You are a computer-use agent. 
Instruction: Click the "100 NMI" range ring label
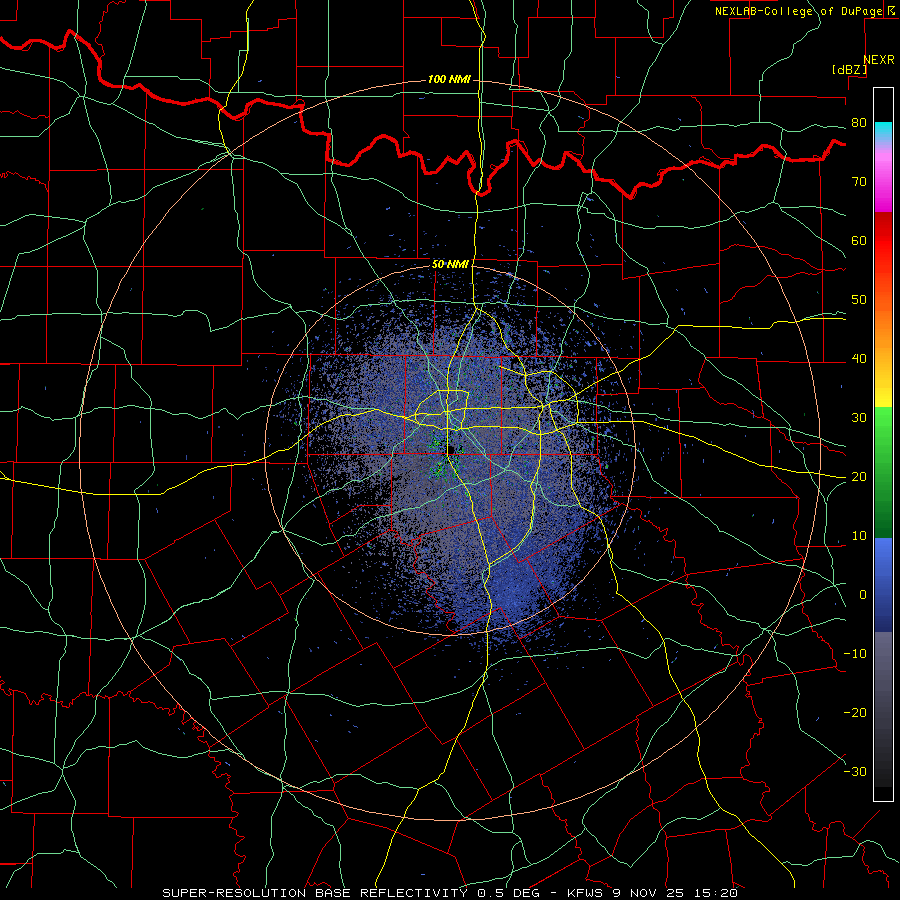(449, 79)
